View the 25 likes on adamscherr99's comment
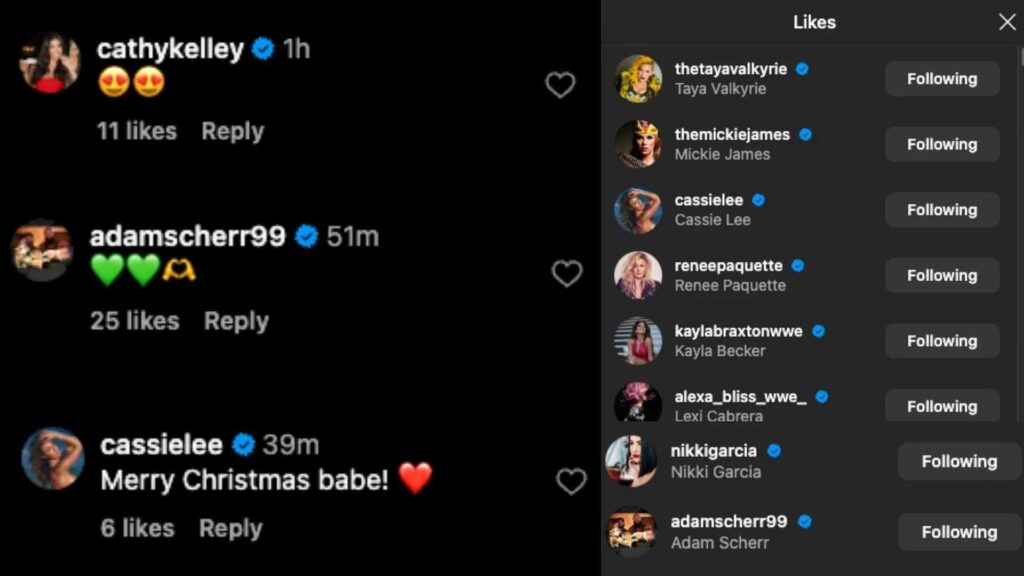Viewport: 1024px width, 576px height. [x=135, y=321]
